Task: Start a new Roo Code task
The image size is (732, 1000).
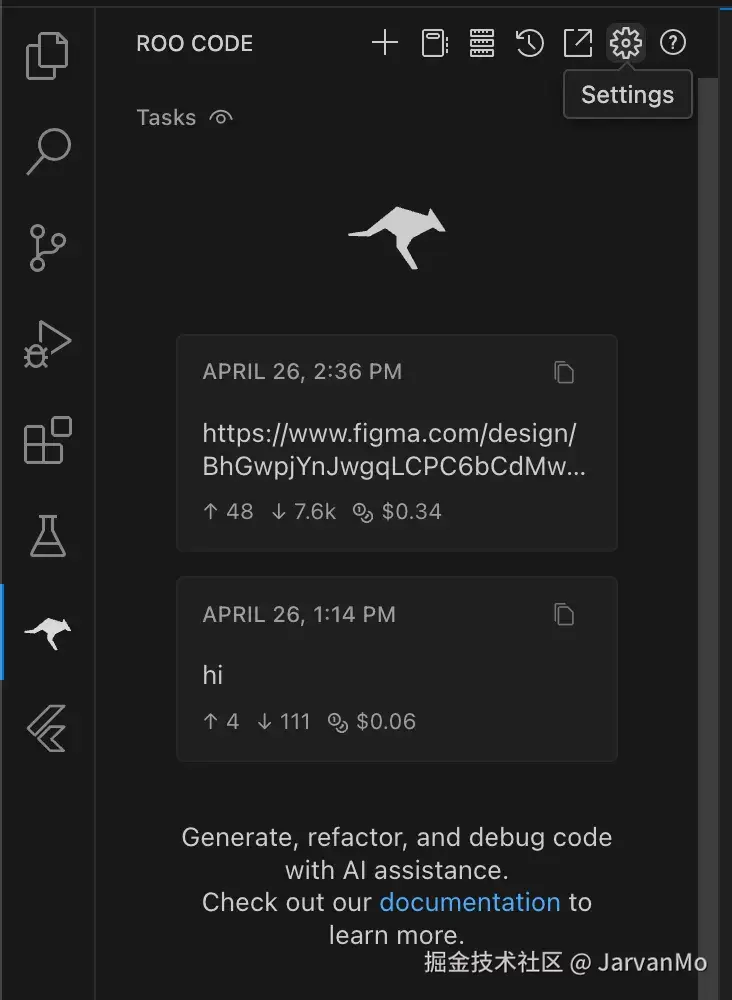Action: click(385, 43)
